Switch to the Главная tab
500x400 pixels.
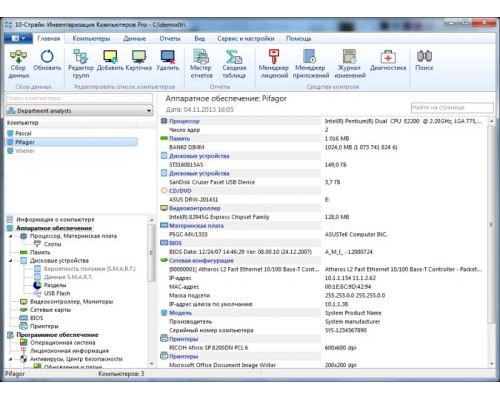coord(49,38)
